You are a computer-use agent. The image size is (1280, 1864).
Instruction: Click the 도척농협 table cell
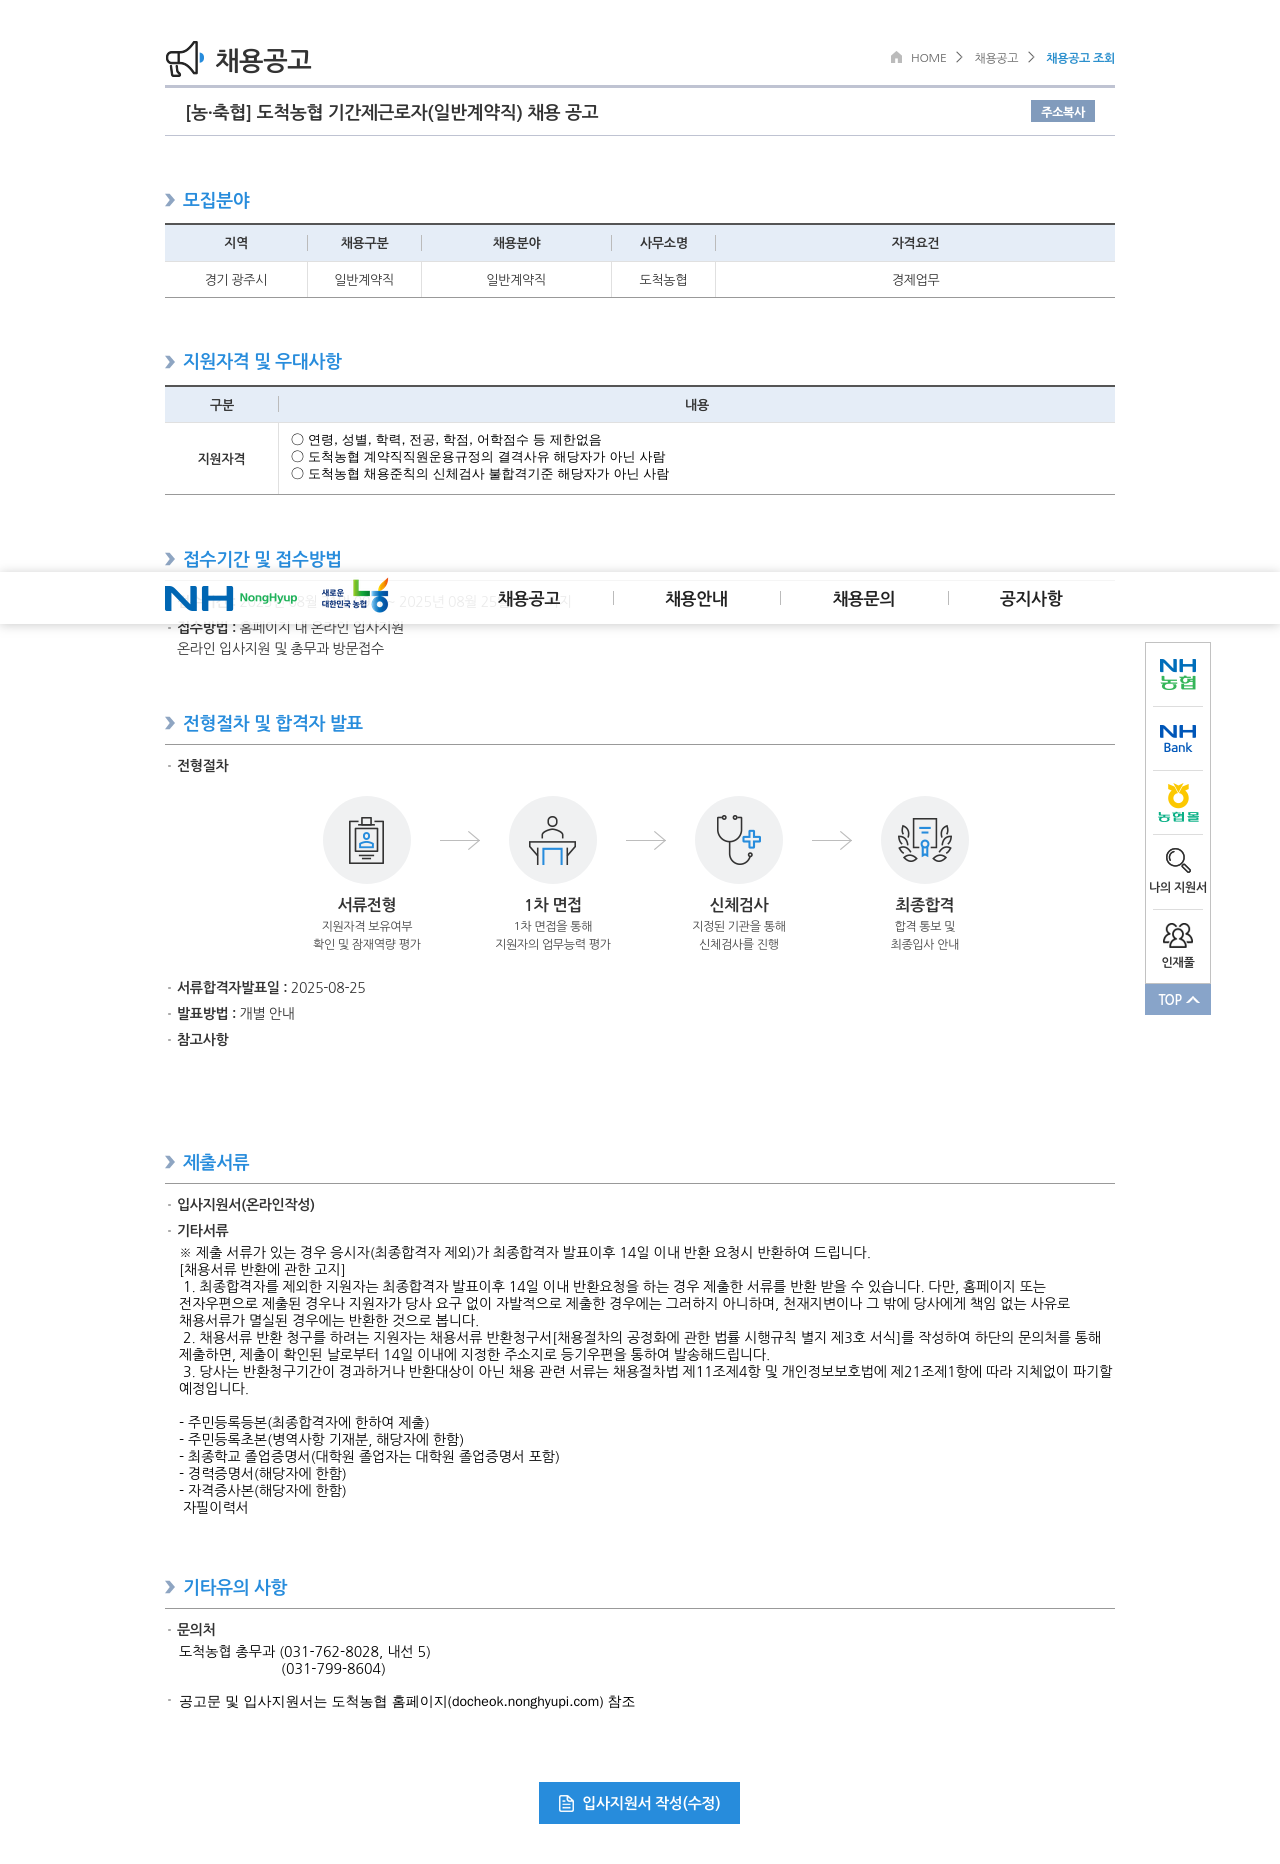click(x=663, y=280)
